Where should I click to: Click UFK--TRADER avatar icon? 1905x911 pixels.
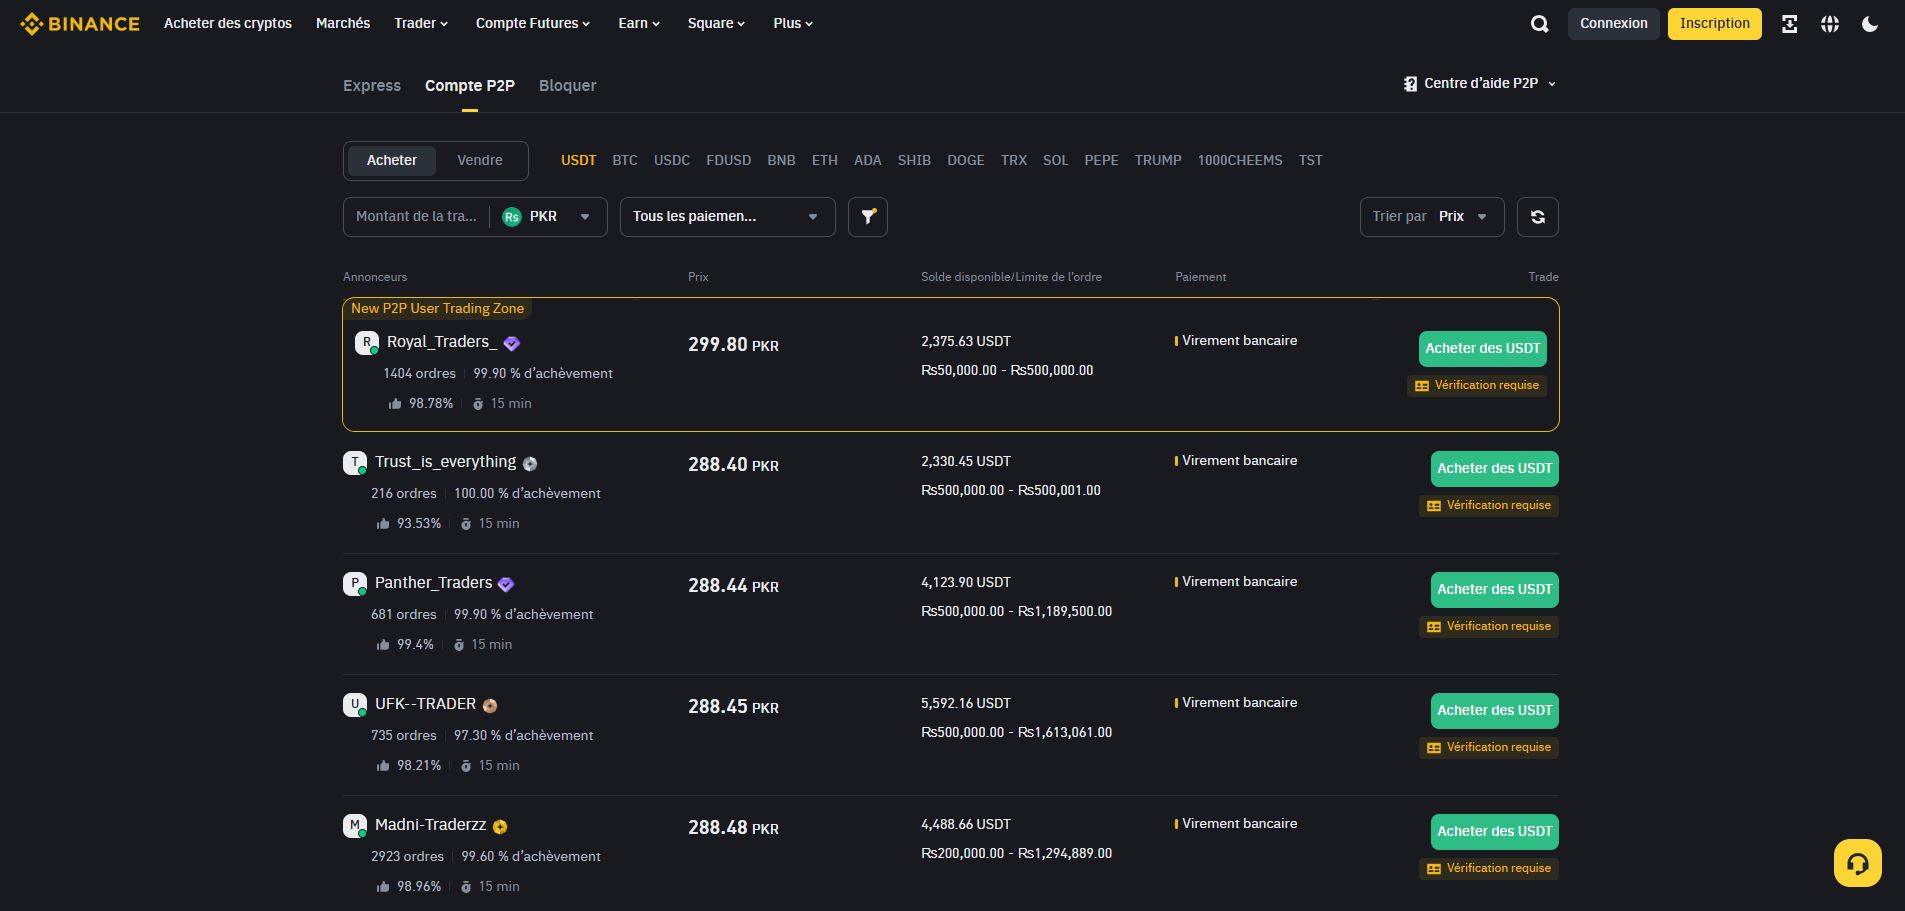(355, 705)
